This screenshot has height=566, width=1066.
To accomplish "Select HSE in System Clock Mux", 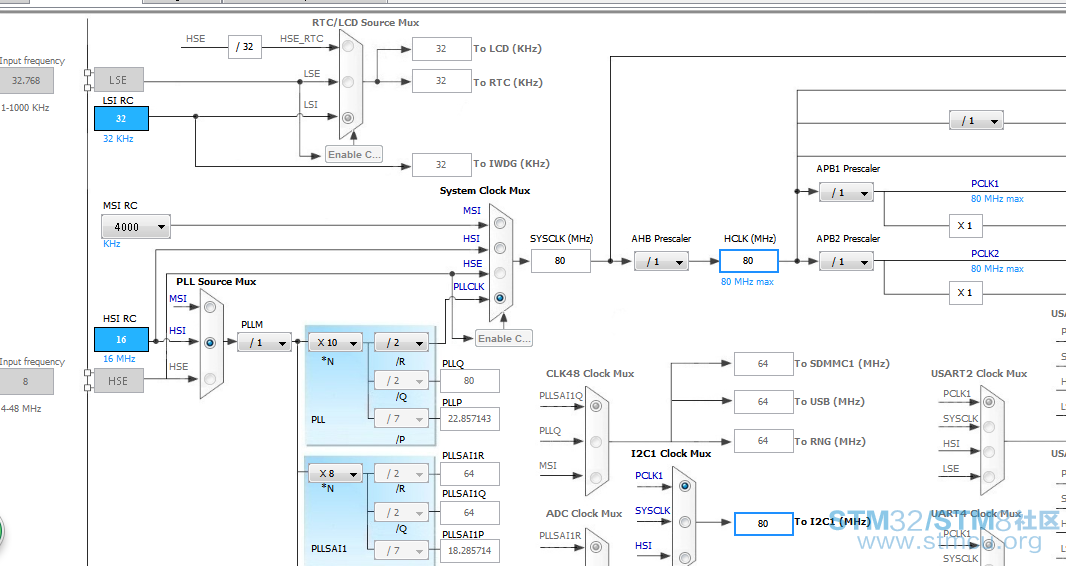I will pos(500,273).
